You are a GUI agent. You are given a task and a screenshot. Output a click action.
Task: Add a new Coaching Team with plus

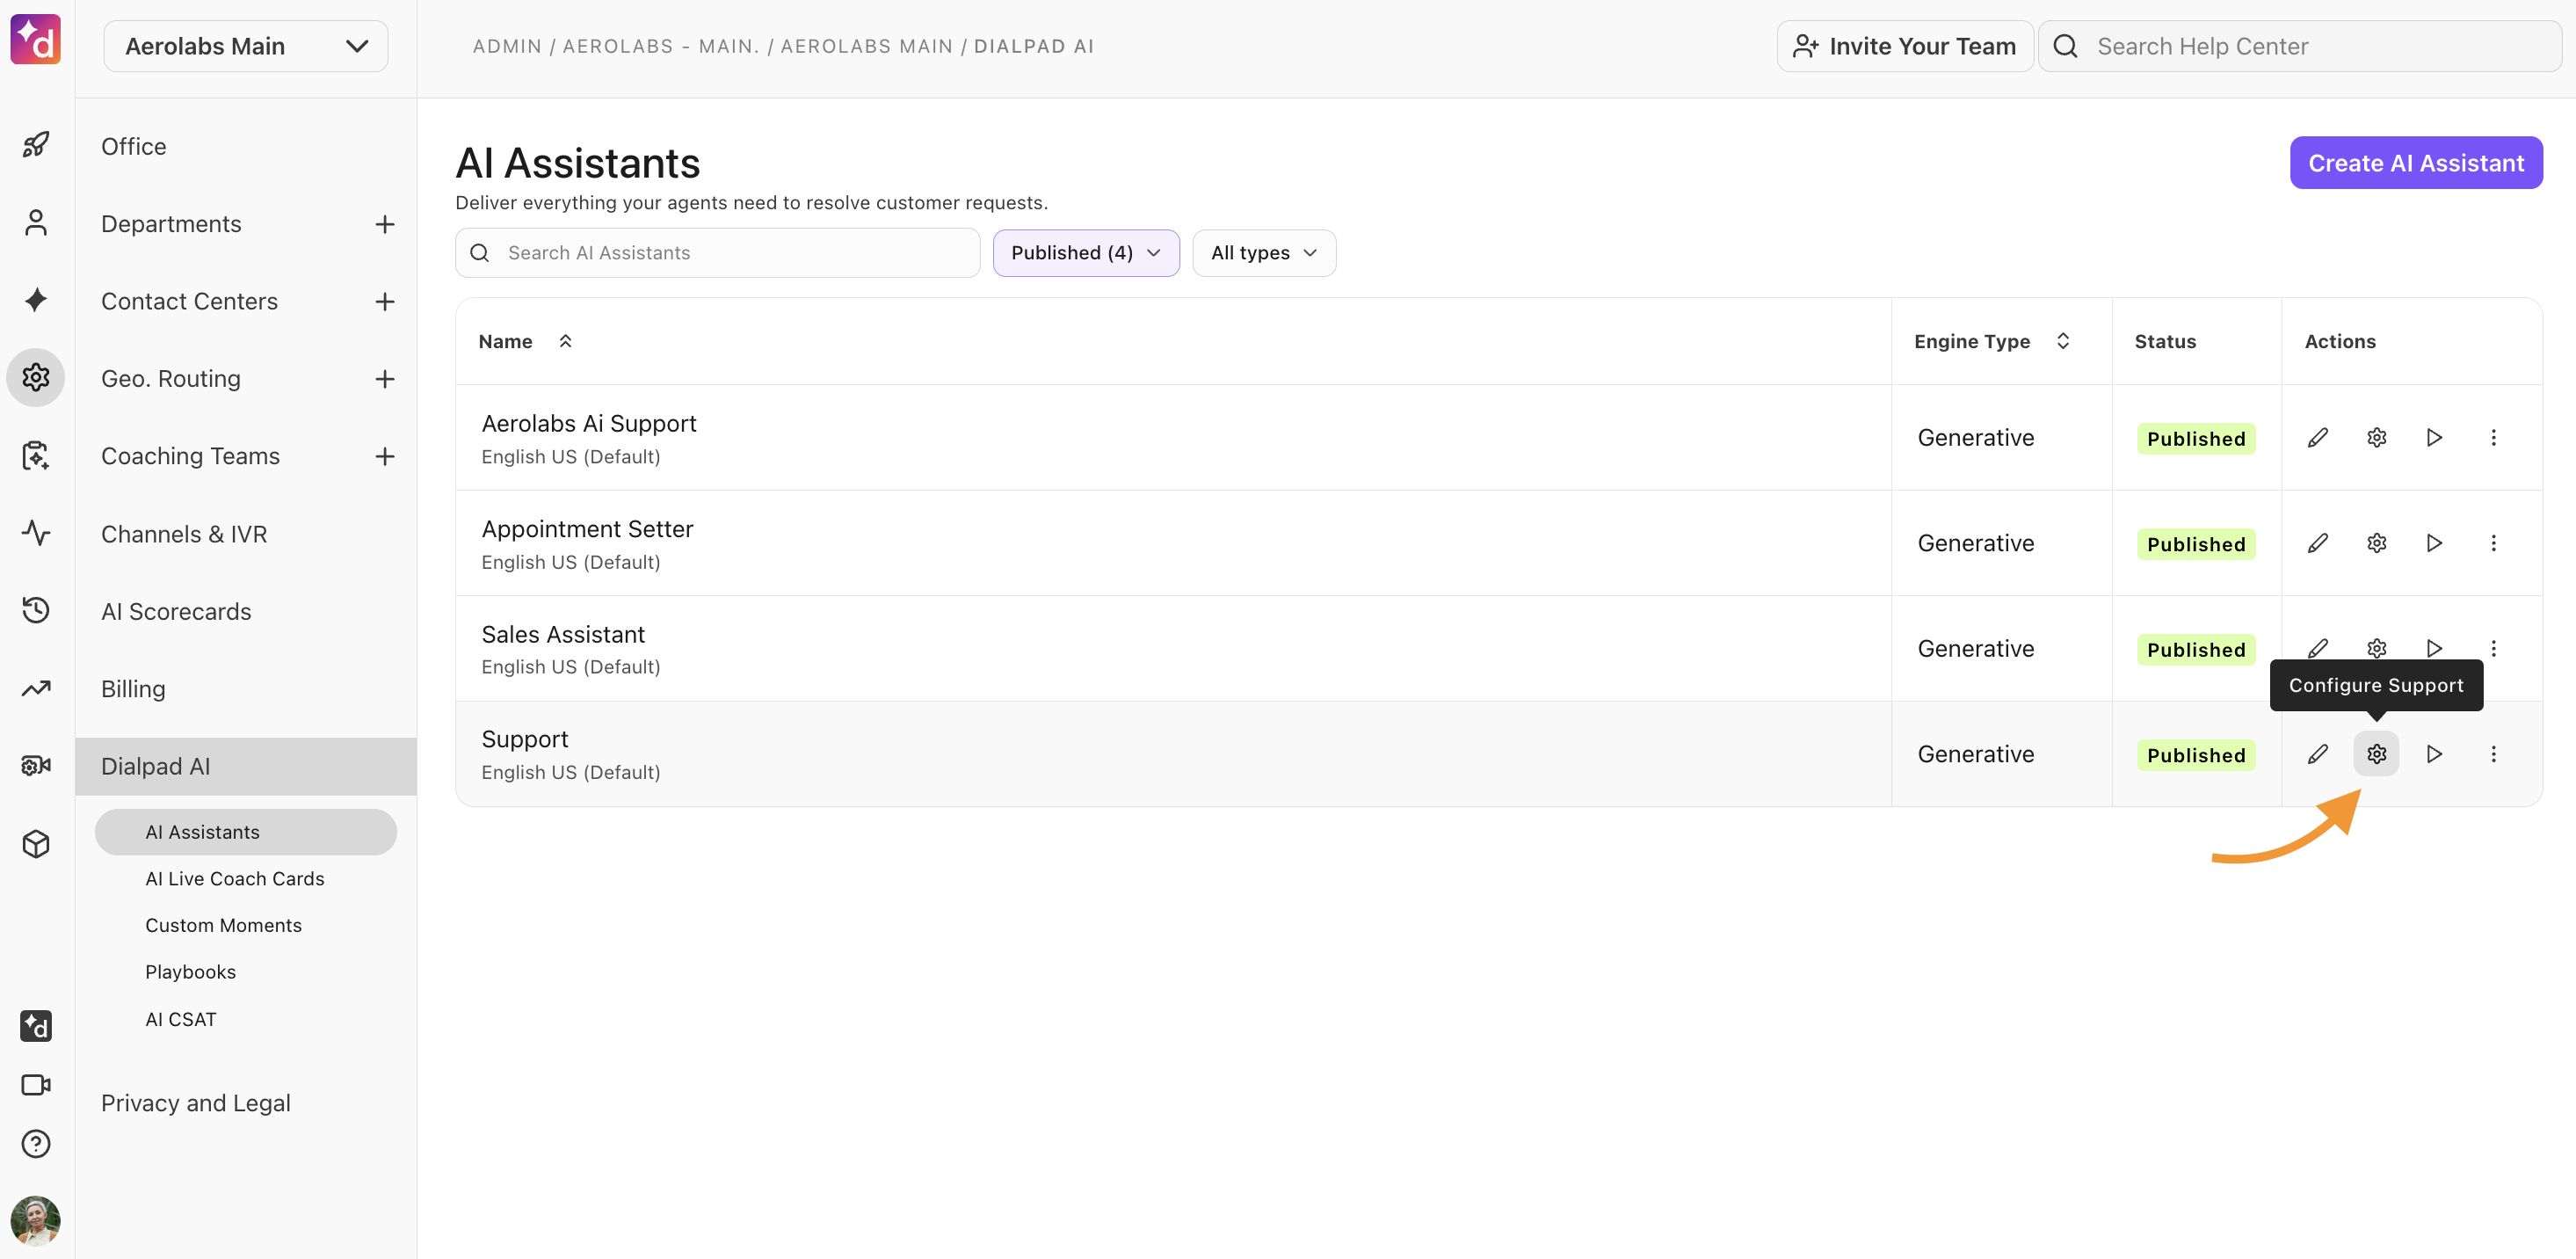tap(385, 456)
